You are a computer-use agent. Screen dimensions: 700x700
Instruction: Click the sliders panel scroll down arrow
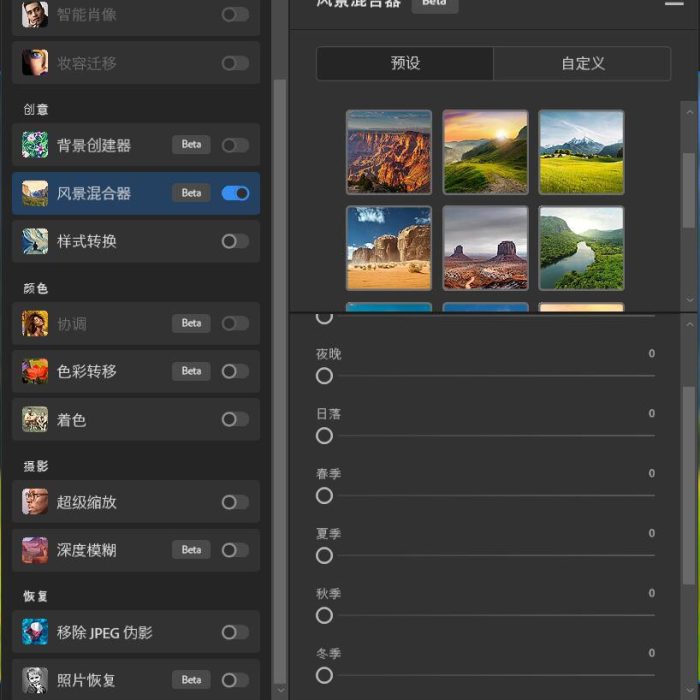690,691
